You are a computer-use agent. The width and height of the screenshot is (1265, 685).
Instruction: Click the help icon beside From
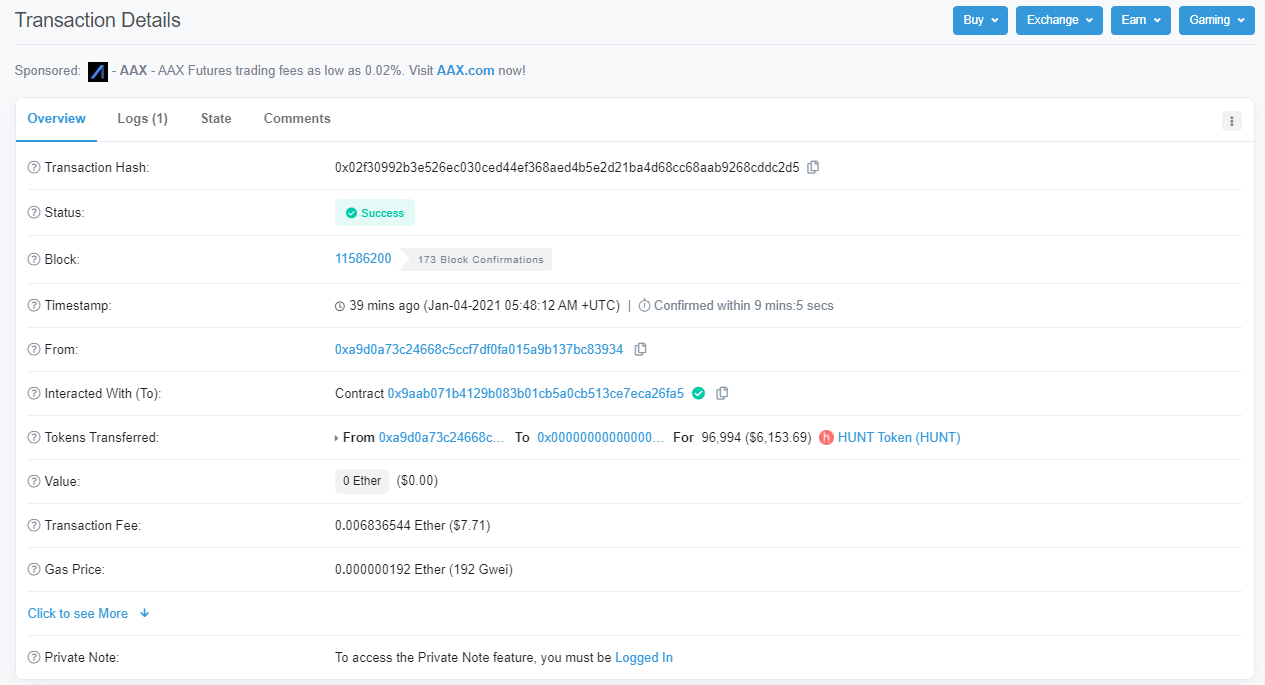coord(34,350)
